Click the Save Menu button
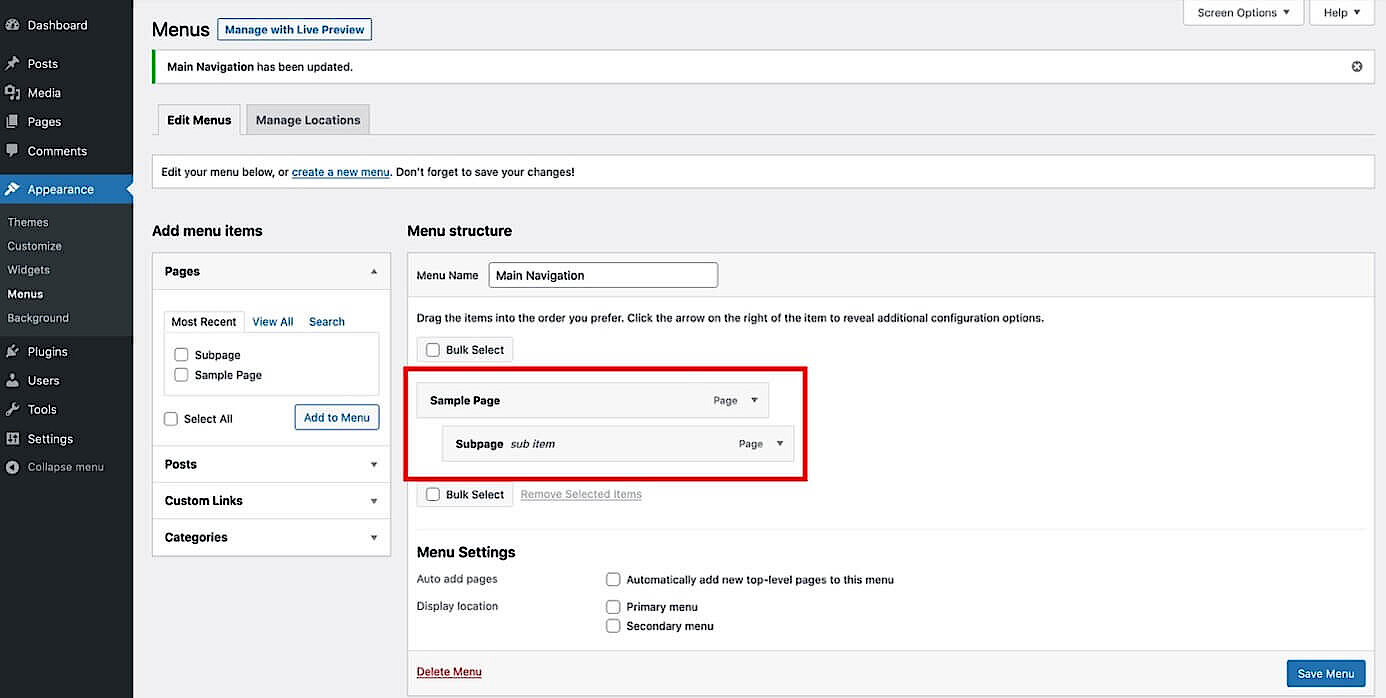 coord(1325,673)
